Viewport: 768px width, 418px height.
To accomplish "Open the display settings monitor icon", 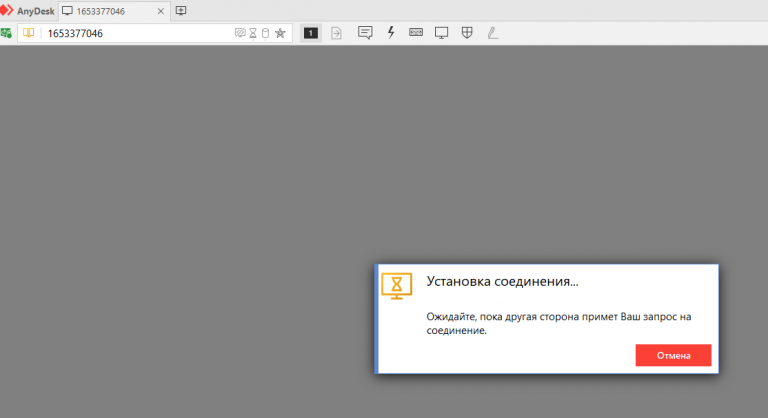I will [441, 33].
